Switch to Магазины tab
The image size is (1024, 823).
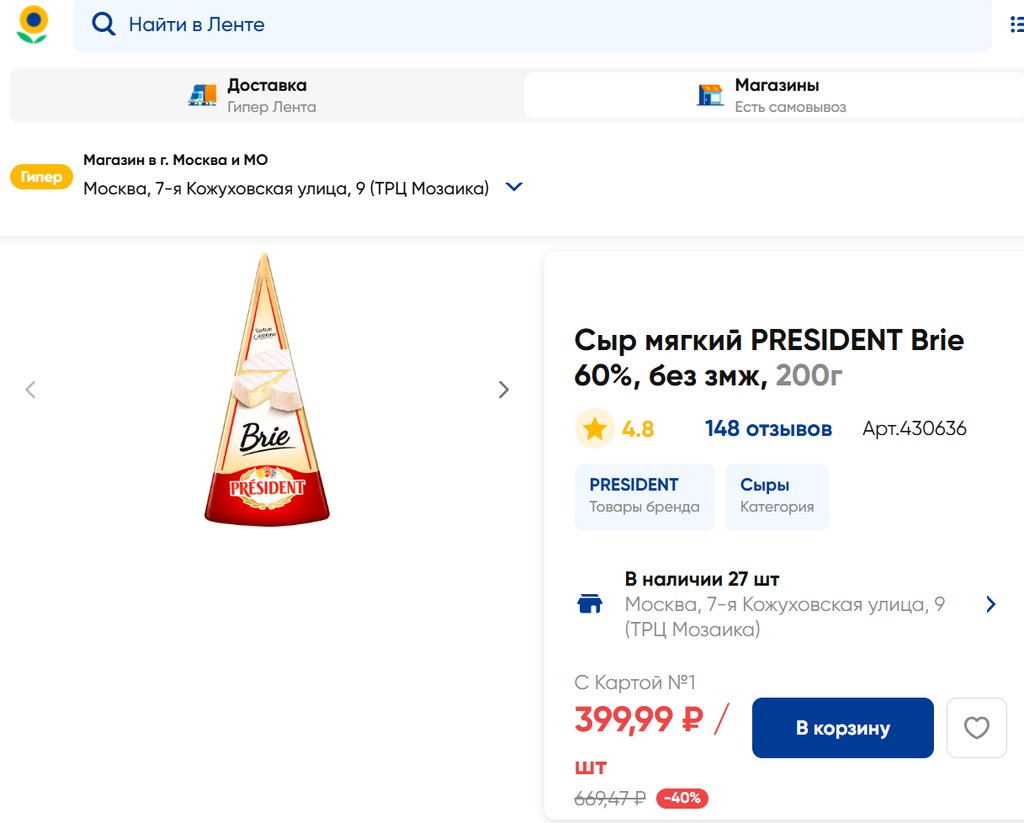coord(774,95)
